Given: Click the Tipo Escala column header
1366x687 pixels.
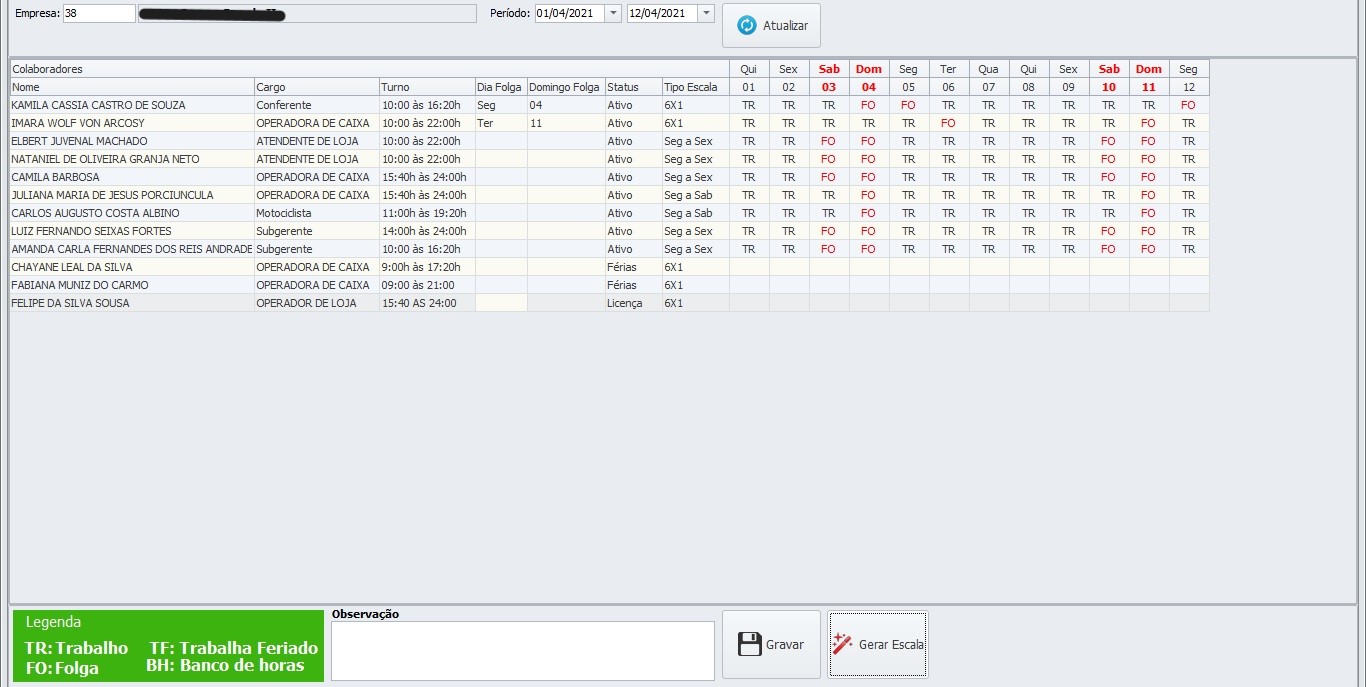Looking at the screenshot, I should [695, 87].
